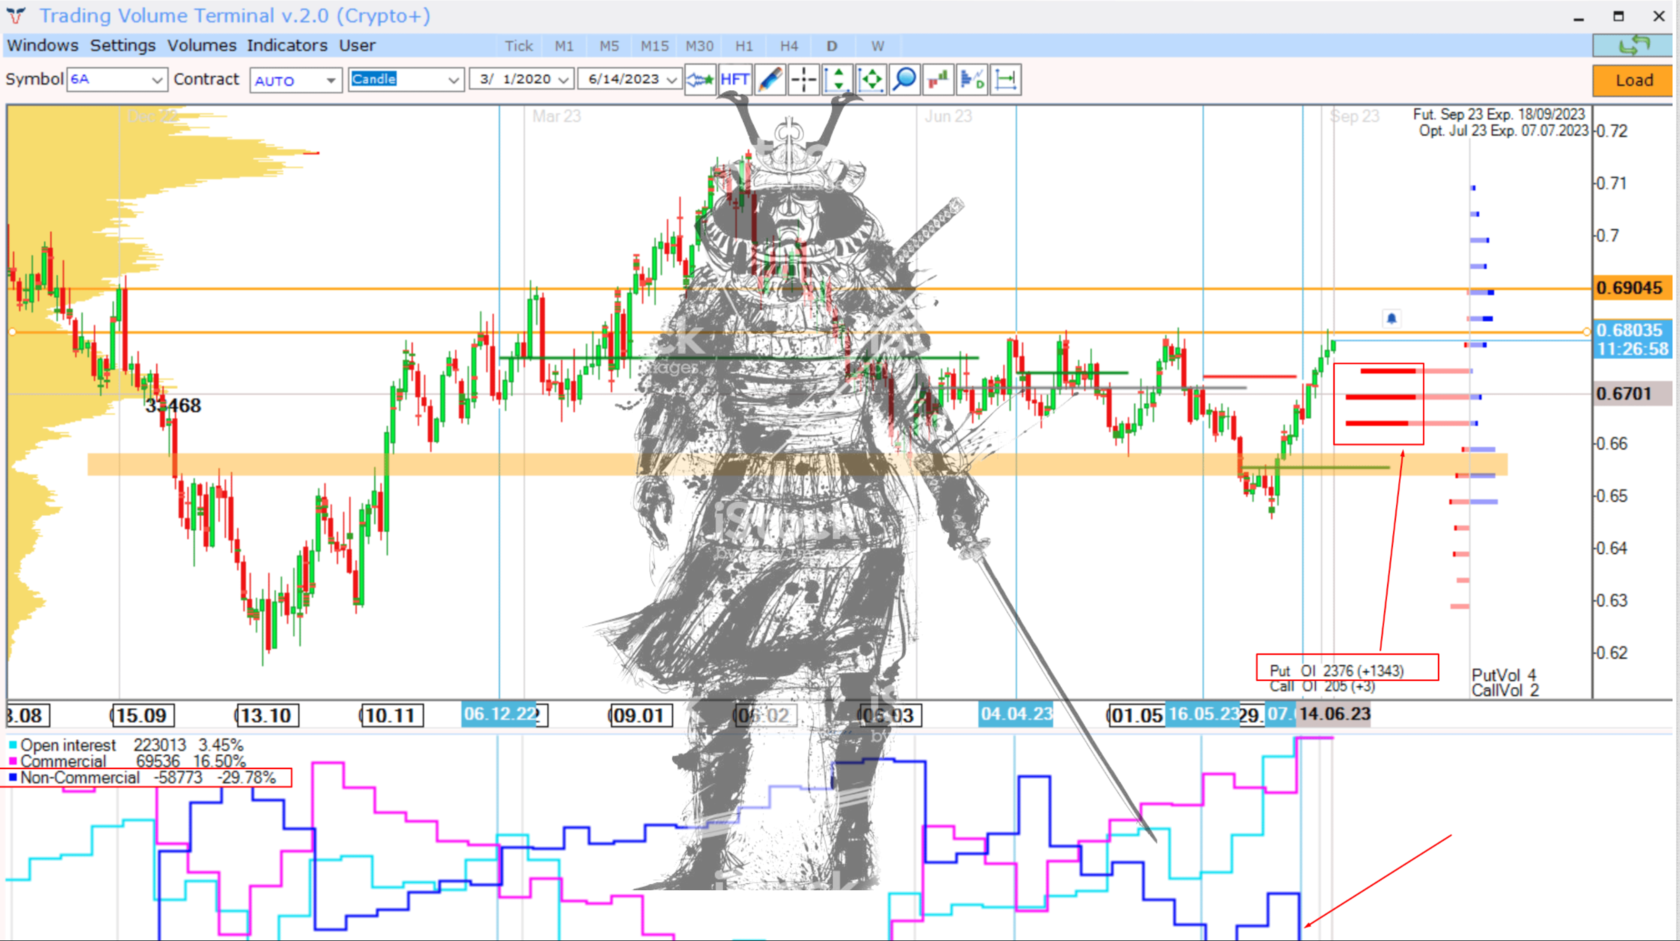Open the Settings menu
The width and height of the screenshot is (1680, 941).
coord(123,45)
